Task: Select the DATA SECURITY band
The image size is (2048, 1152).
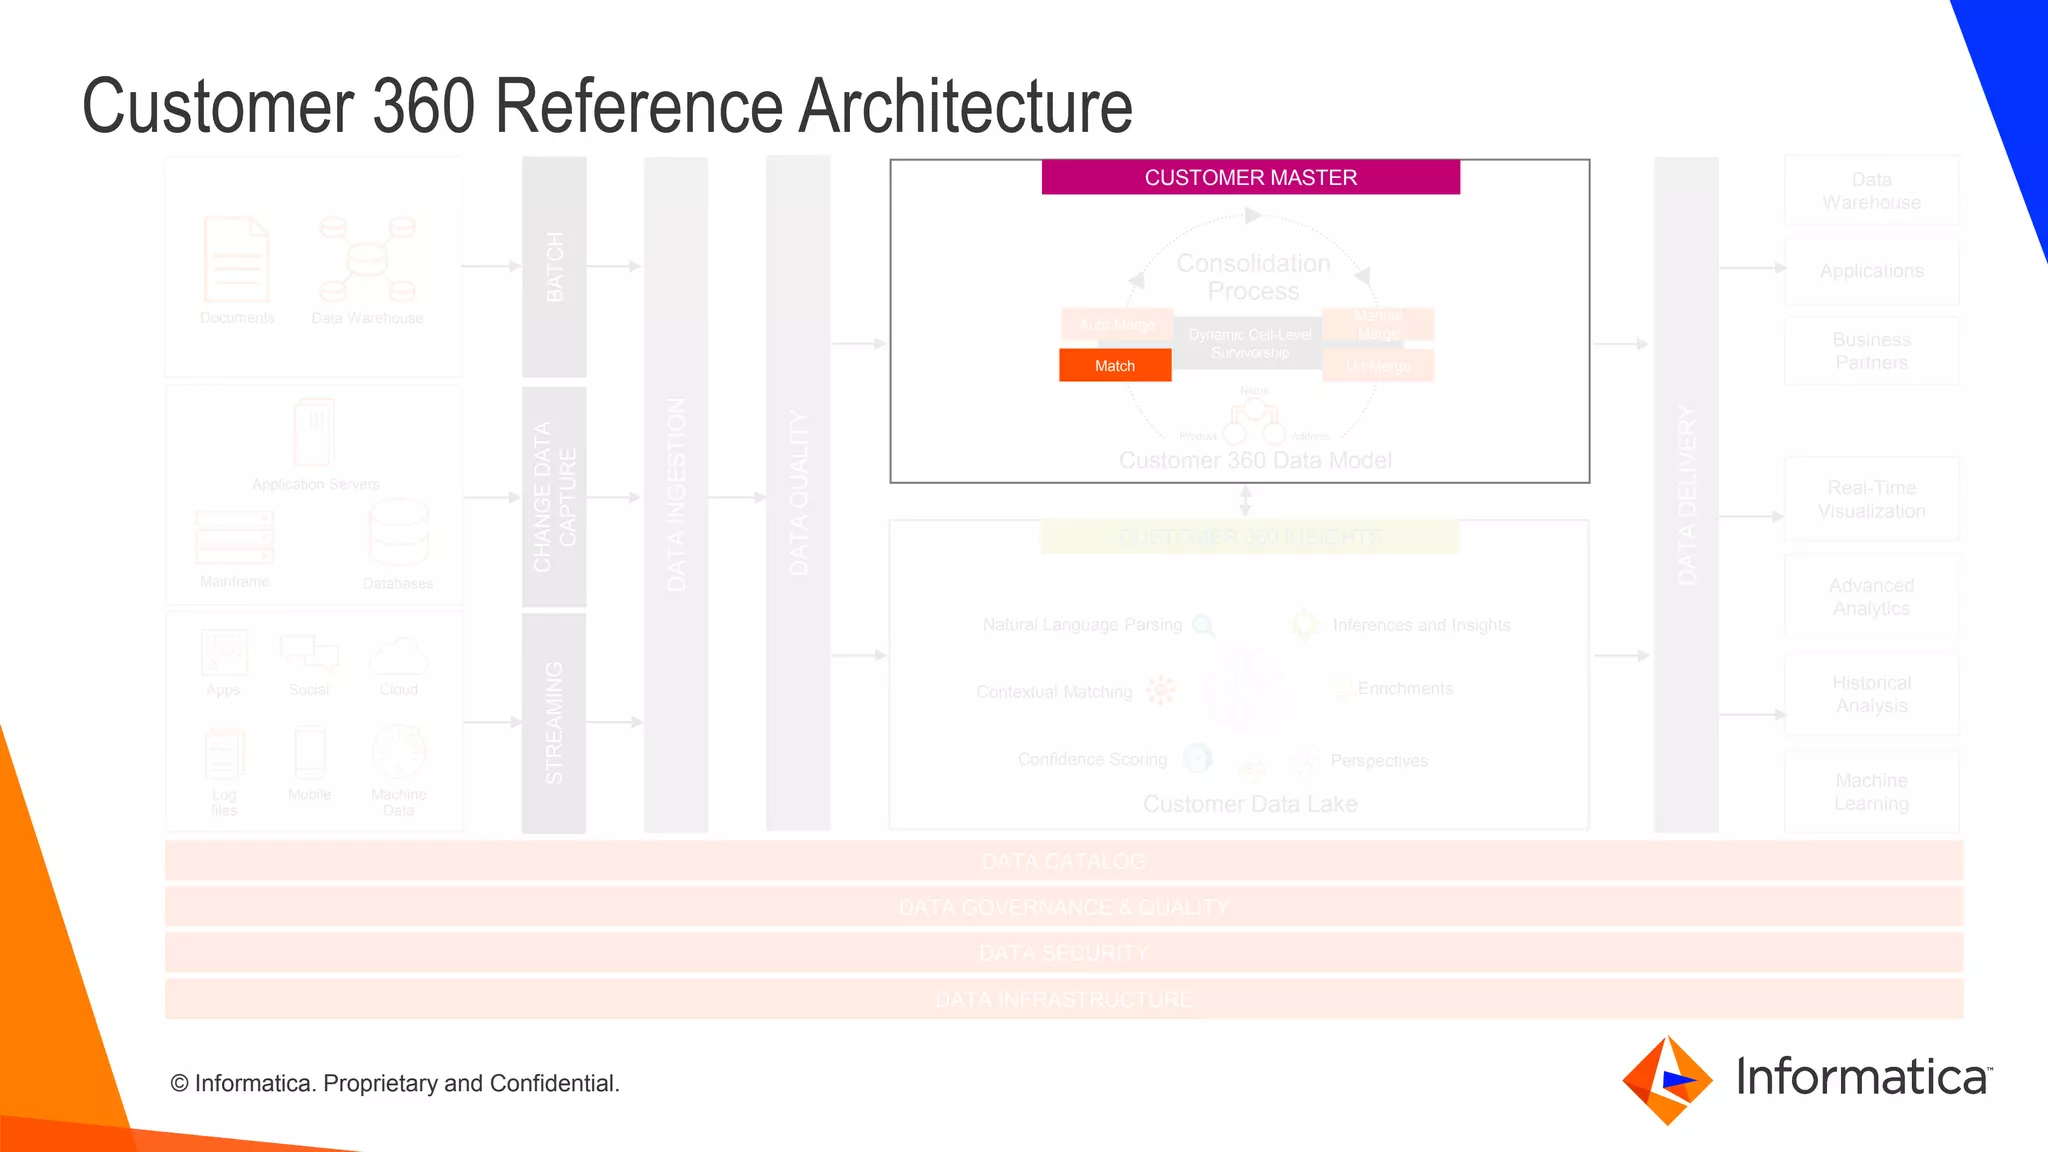Action: (x=1063, y=953)
